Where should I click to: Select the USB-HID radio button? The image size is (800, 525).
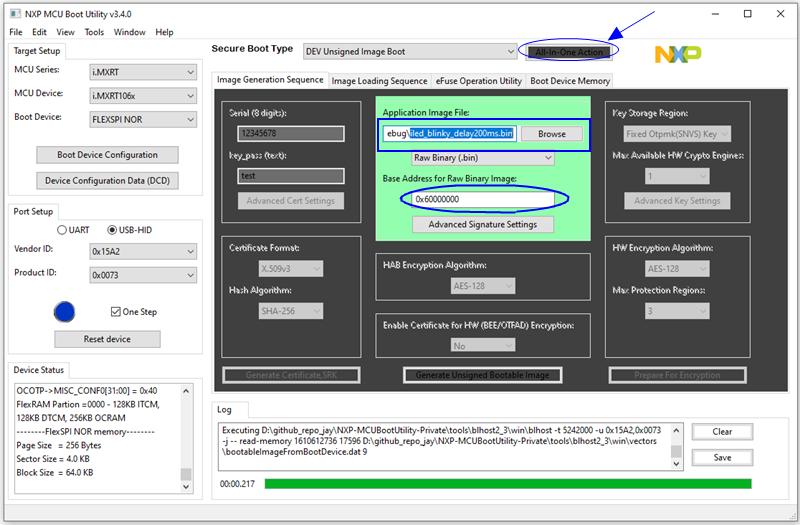point(112,230)
